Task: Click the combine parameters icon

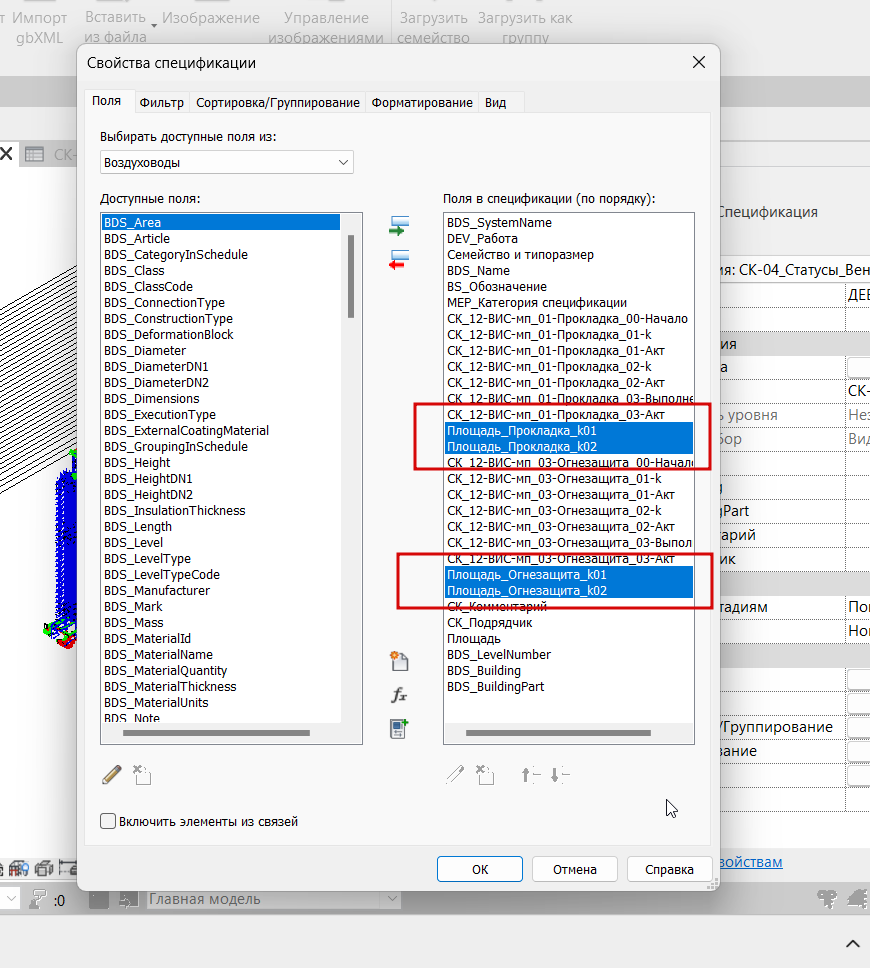Action: (399, 728)
